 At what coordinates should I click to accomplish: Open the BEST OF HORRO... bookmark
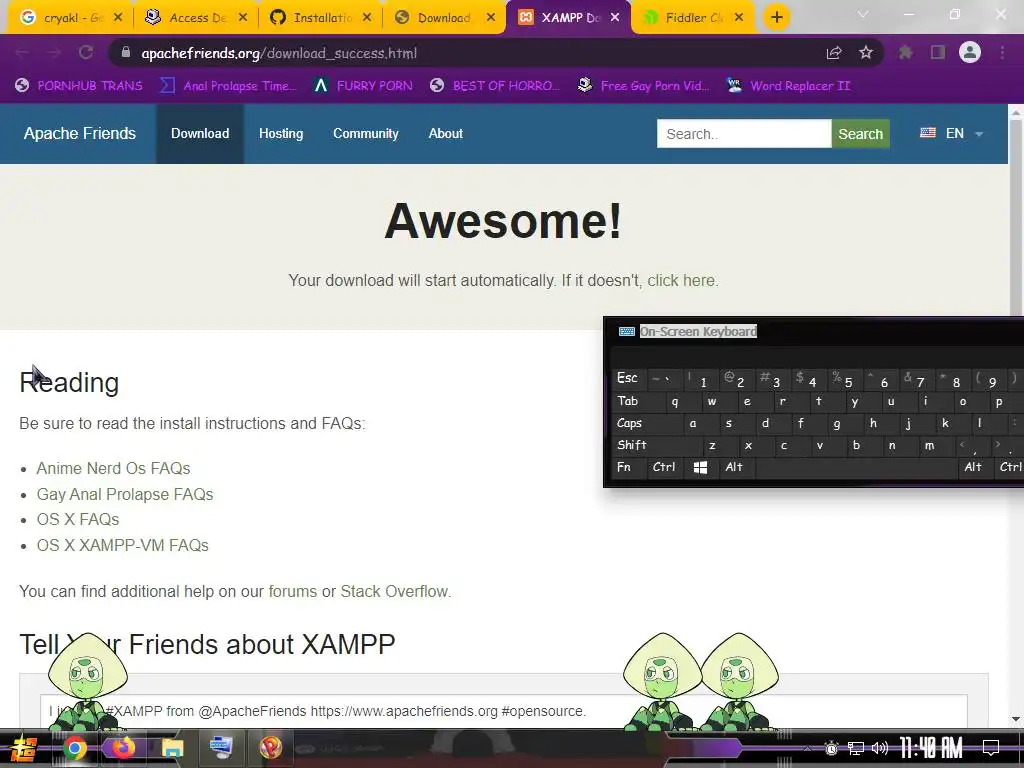tap(495, 86)
